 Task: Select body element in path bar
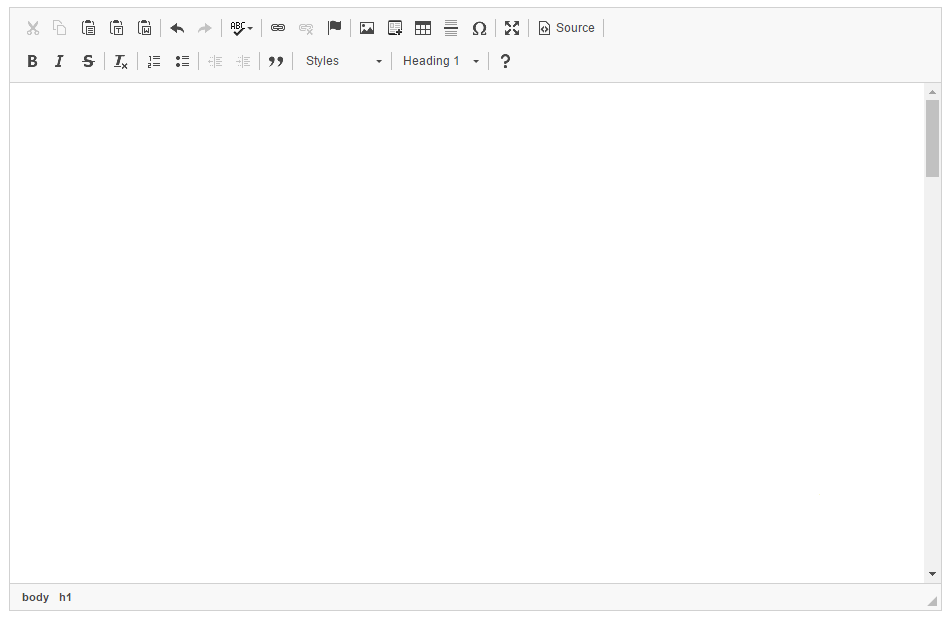[35, 597]
